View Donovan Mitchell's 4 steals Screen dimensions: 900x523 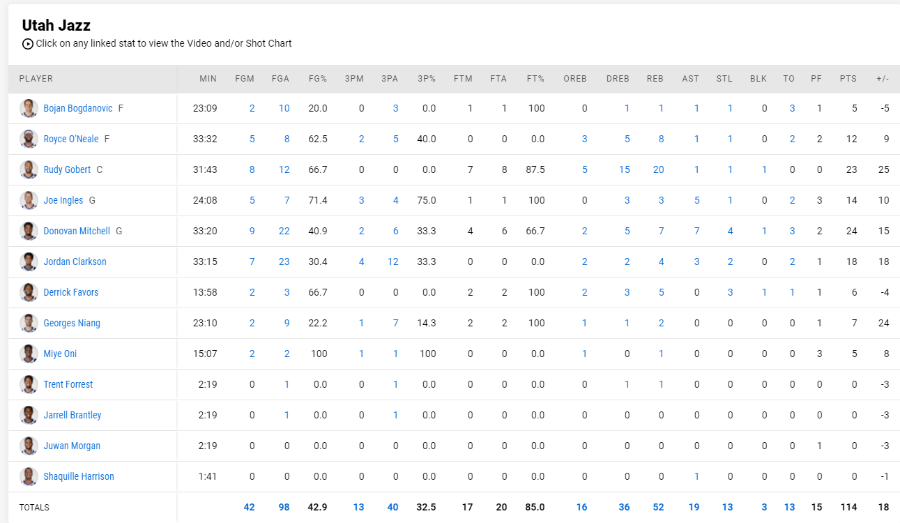[x=730, y=231]
